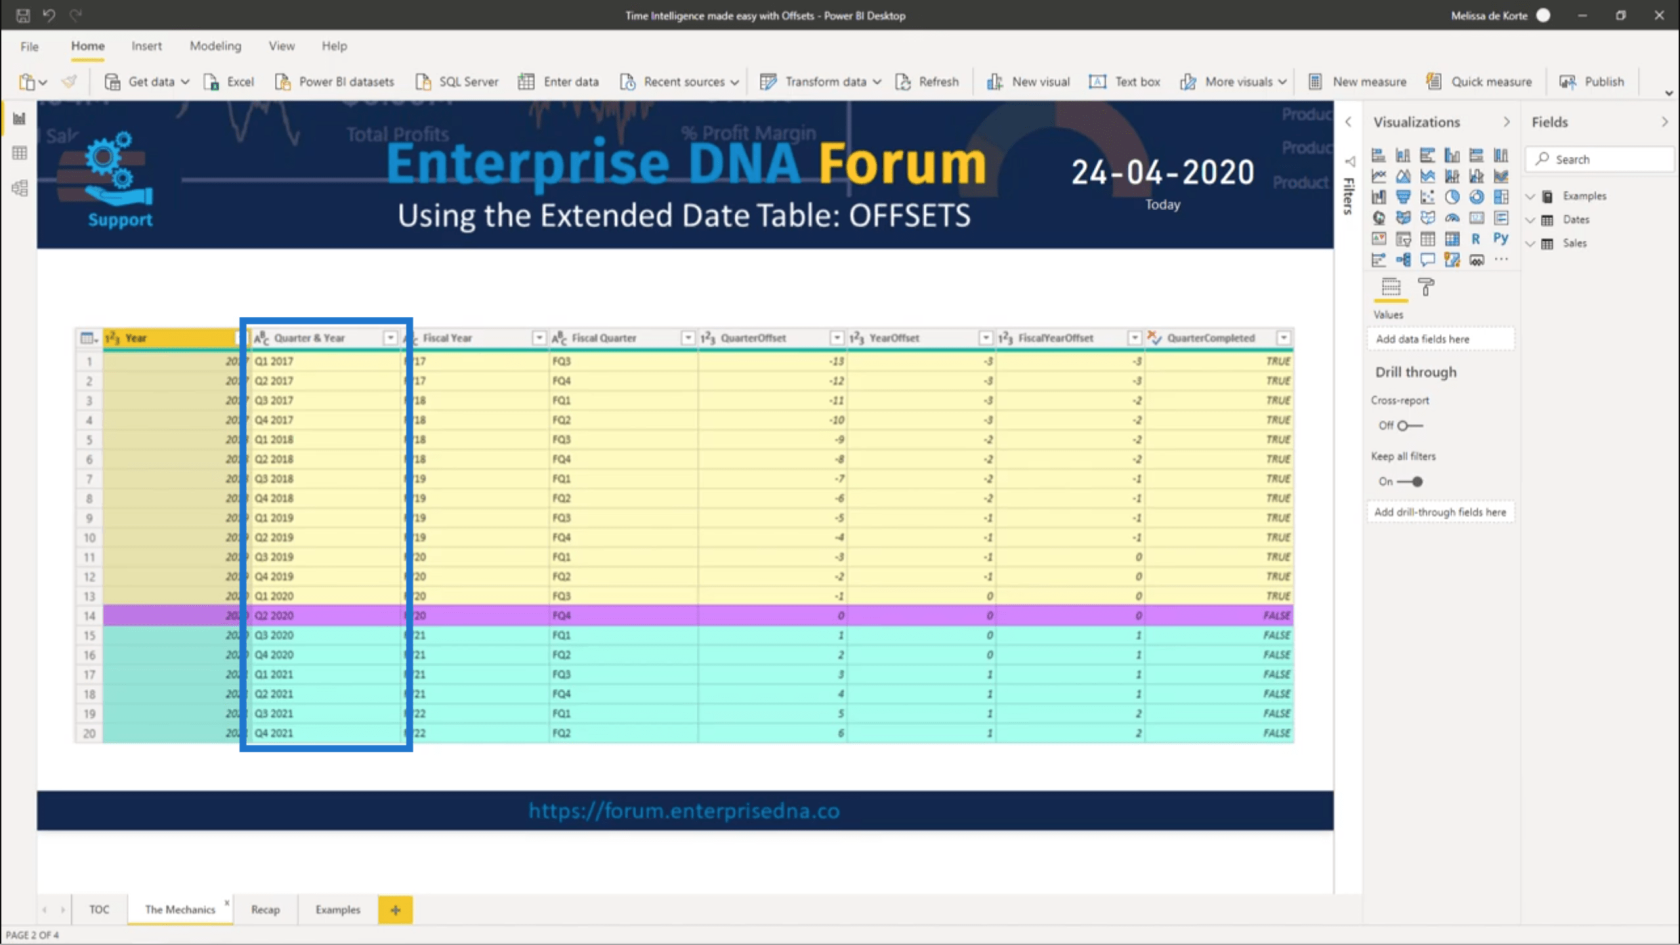The height and width of the screenshot is (945, 1680).
Task: Select the Clustered column chart visual
Action: [x=1452, y=155]
